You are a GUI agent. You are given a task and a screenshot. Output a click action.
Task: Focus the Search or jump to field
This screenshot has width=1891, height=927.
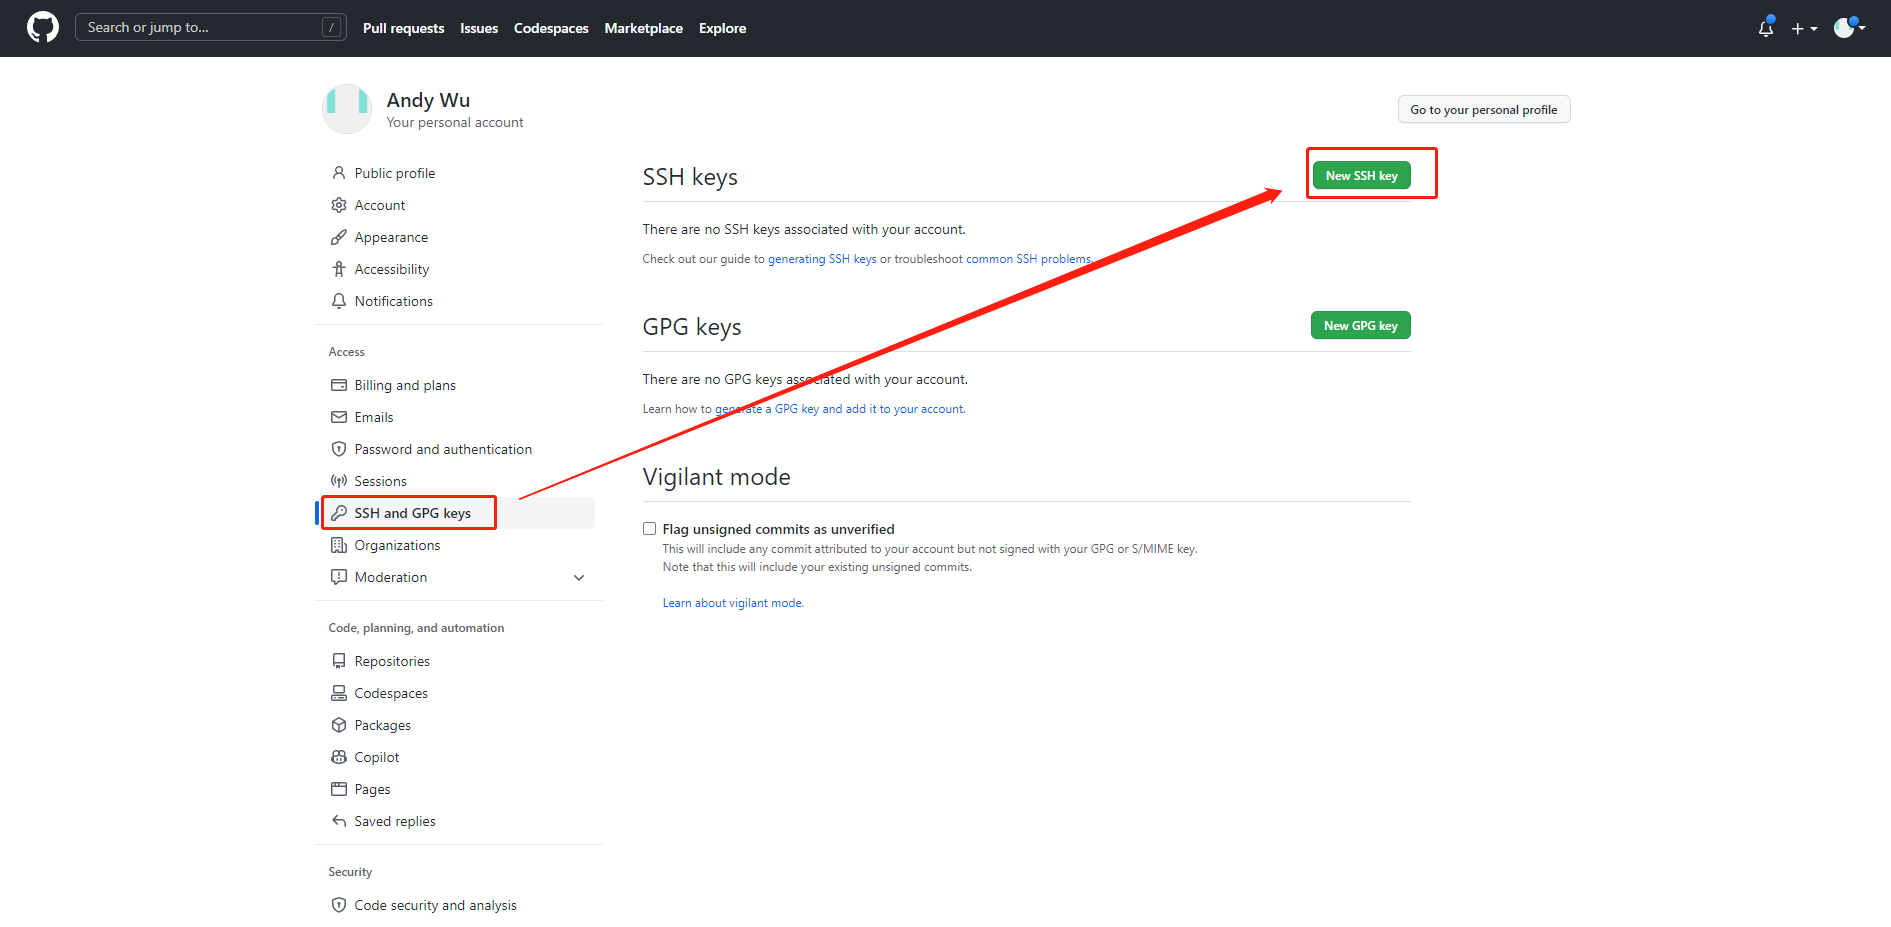pyautogui.click(x=211, y=27)
